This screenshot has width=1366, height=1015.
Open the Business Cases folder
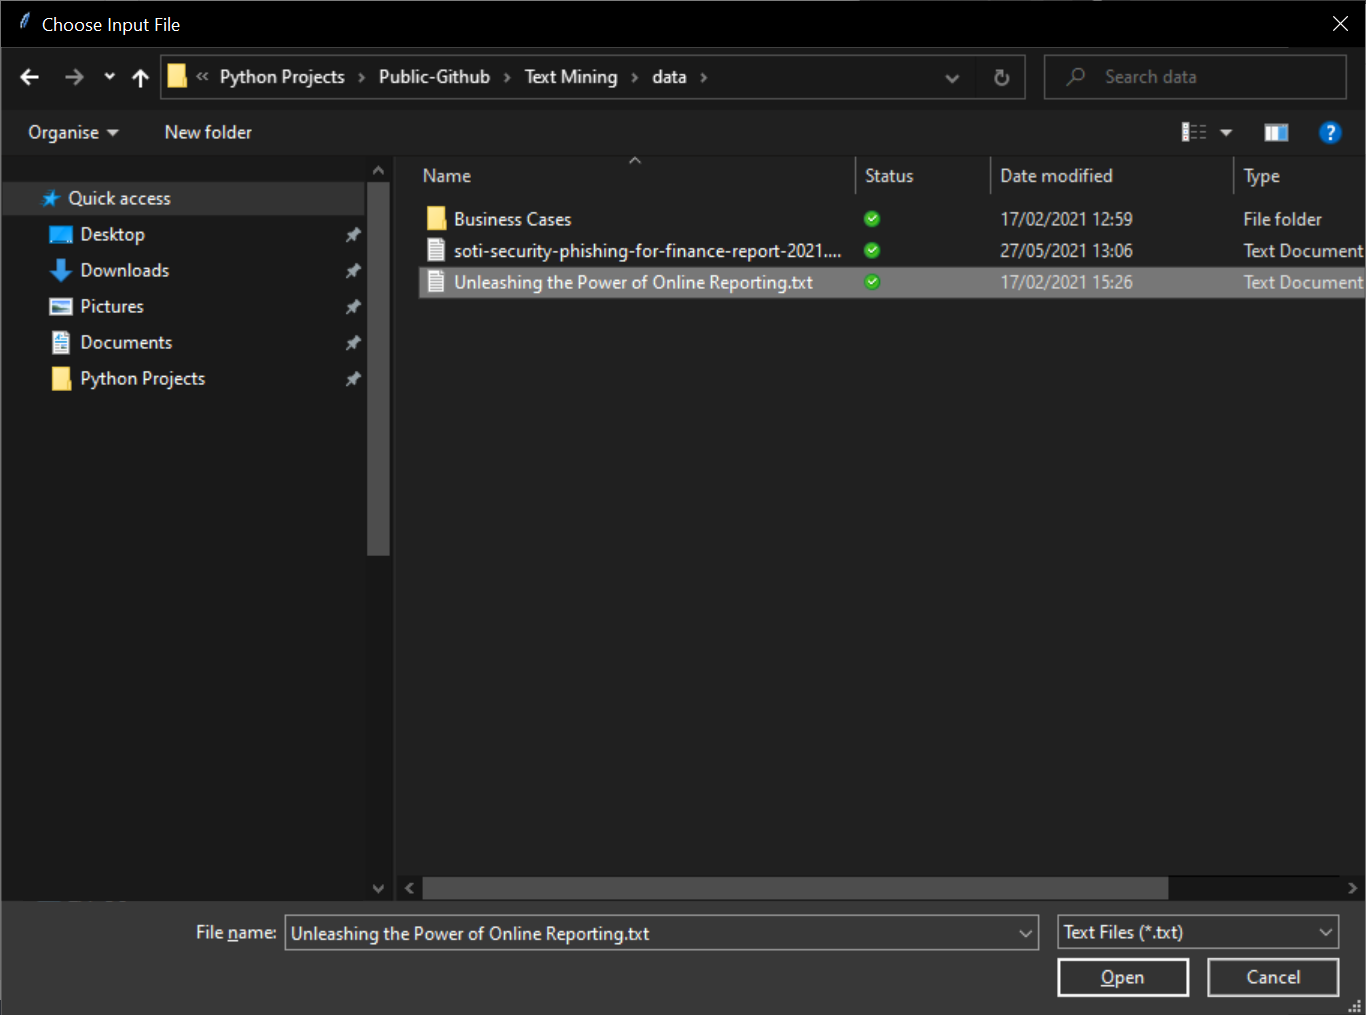click(512, 219)
